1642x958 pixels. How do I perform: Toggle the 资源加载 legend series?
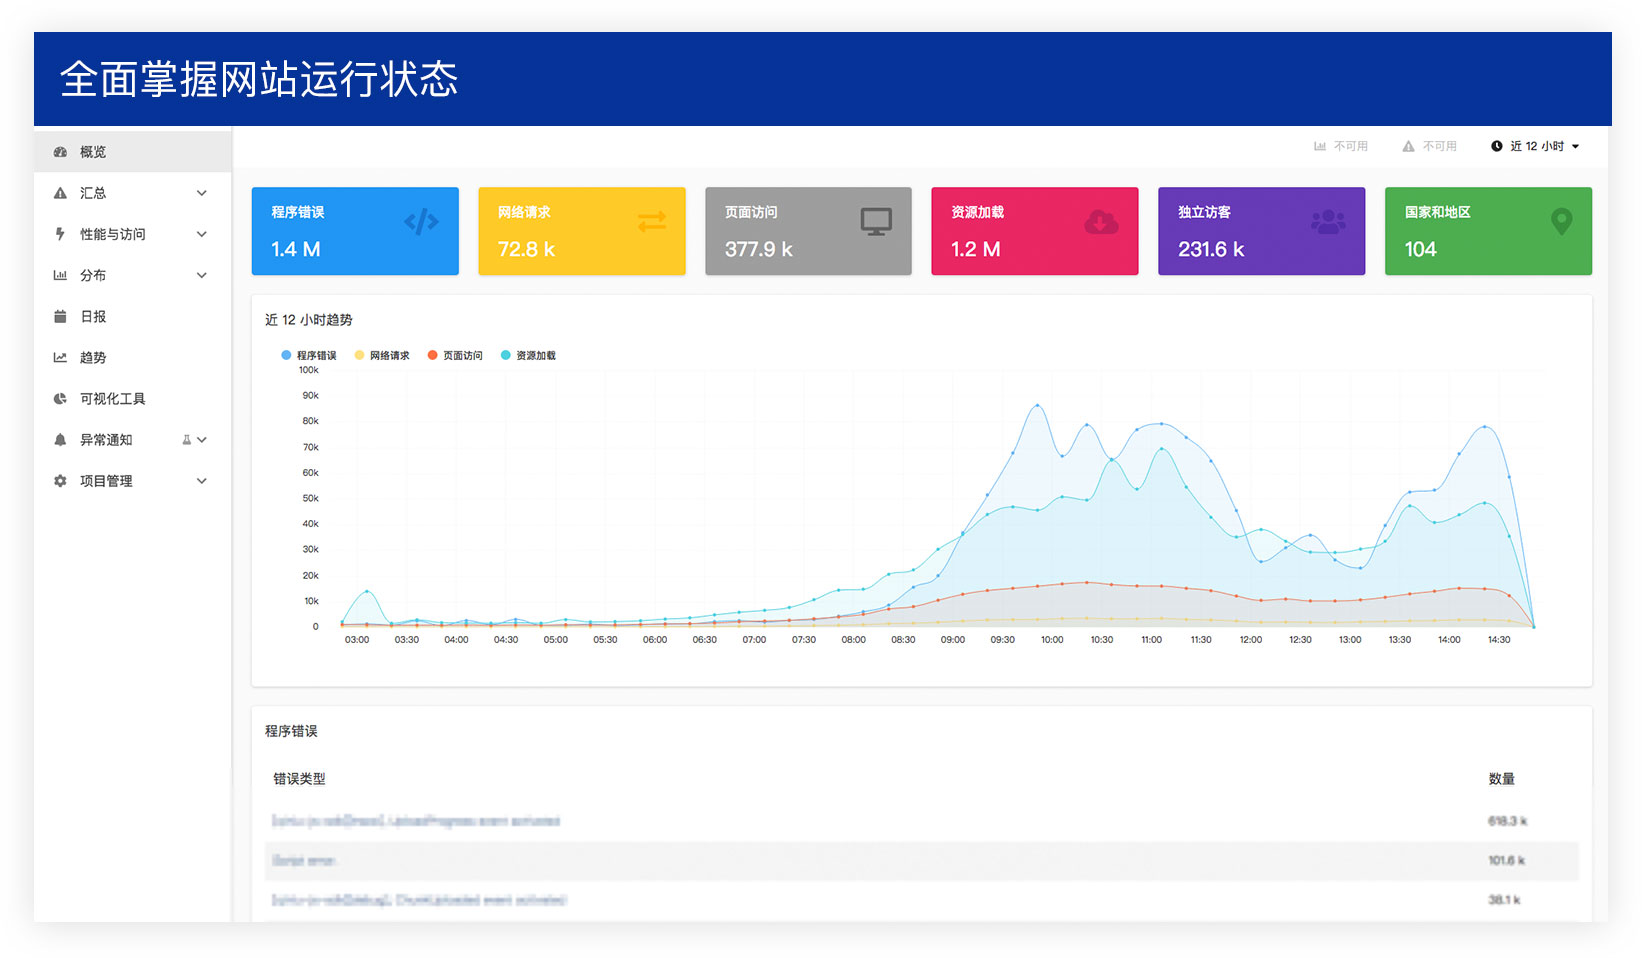click(528, 355)
